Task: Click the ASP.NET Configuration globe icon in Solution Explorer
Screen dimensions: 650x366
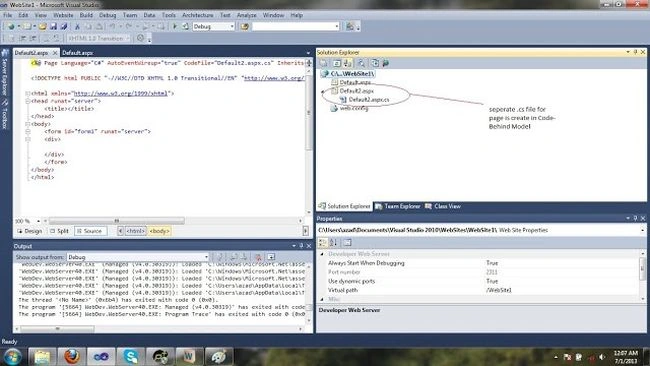Action: tap(386, 63)
